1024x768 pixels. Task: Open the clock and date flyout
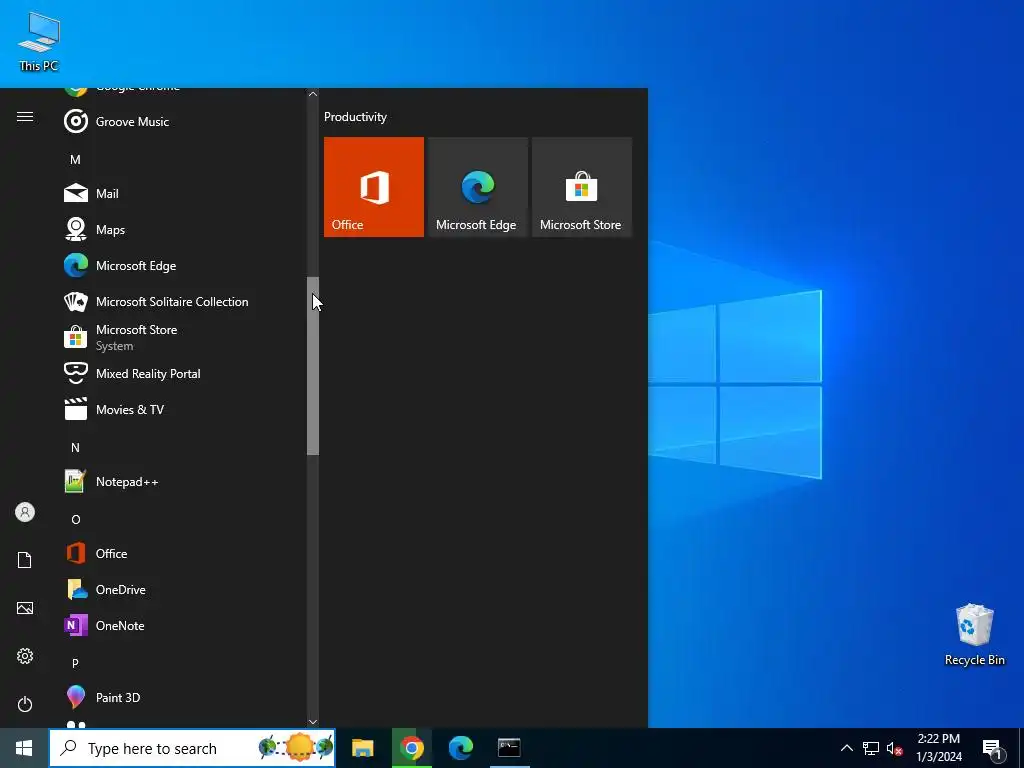point(939,748)
